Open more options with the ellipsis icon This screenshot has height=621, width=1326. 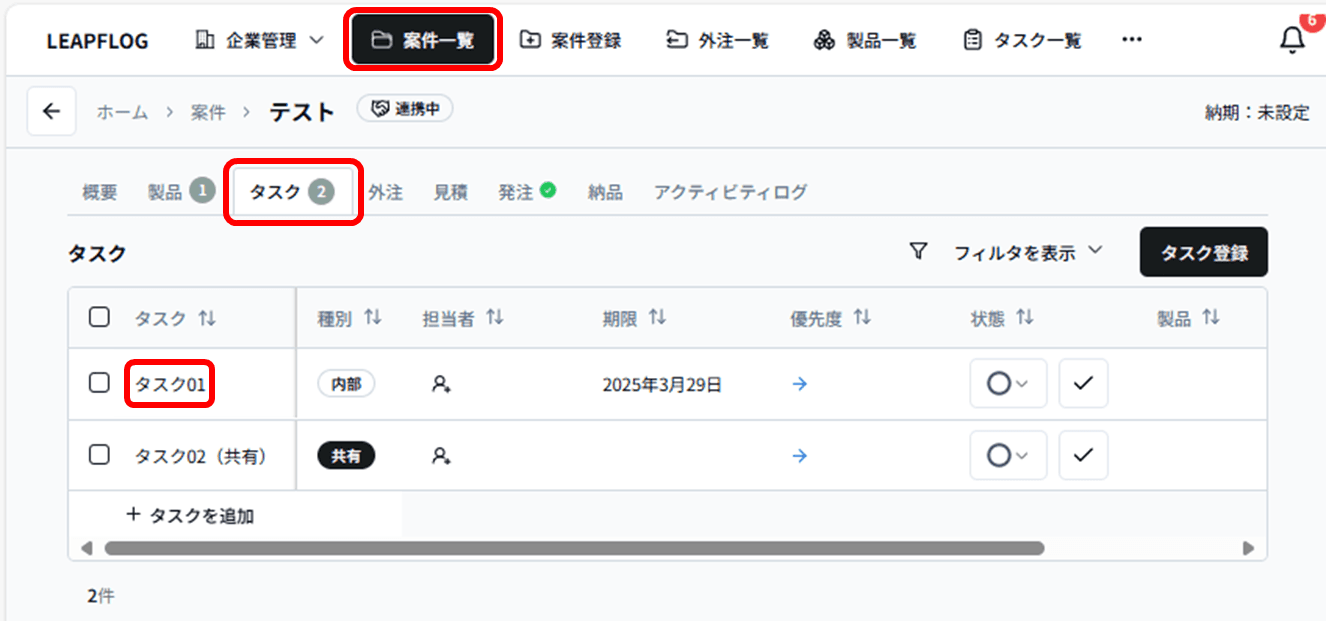pyautogui.click(x=1131, y=39)
